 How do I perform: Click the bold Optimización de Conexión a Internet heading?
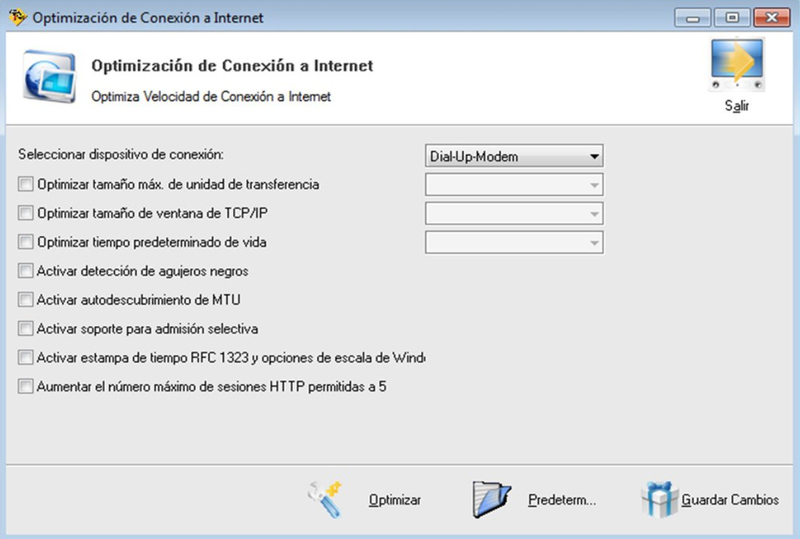[232, 66]
